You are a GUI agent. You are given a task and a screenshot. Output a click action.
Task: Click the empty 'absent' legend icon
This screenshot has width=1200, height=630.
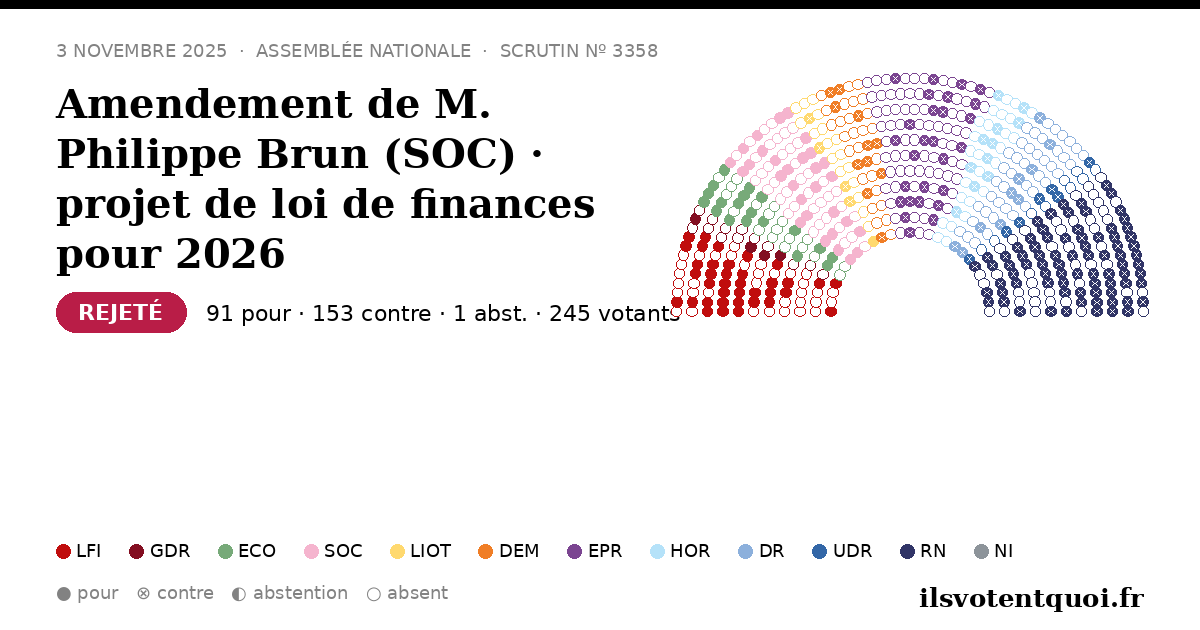click(x=374, y=594)
